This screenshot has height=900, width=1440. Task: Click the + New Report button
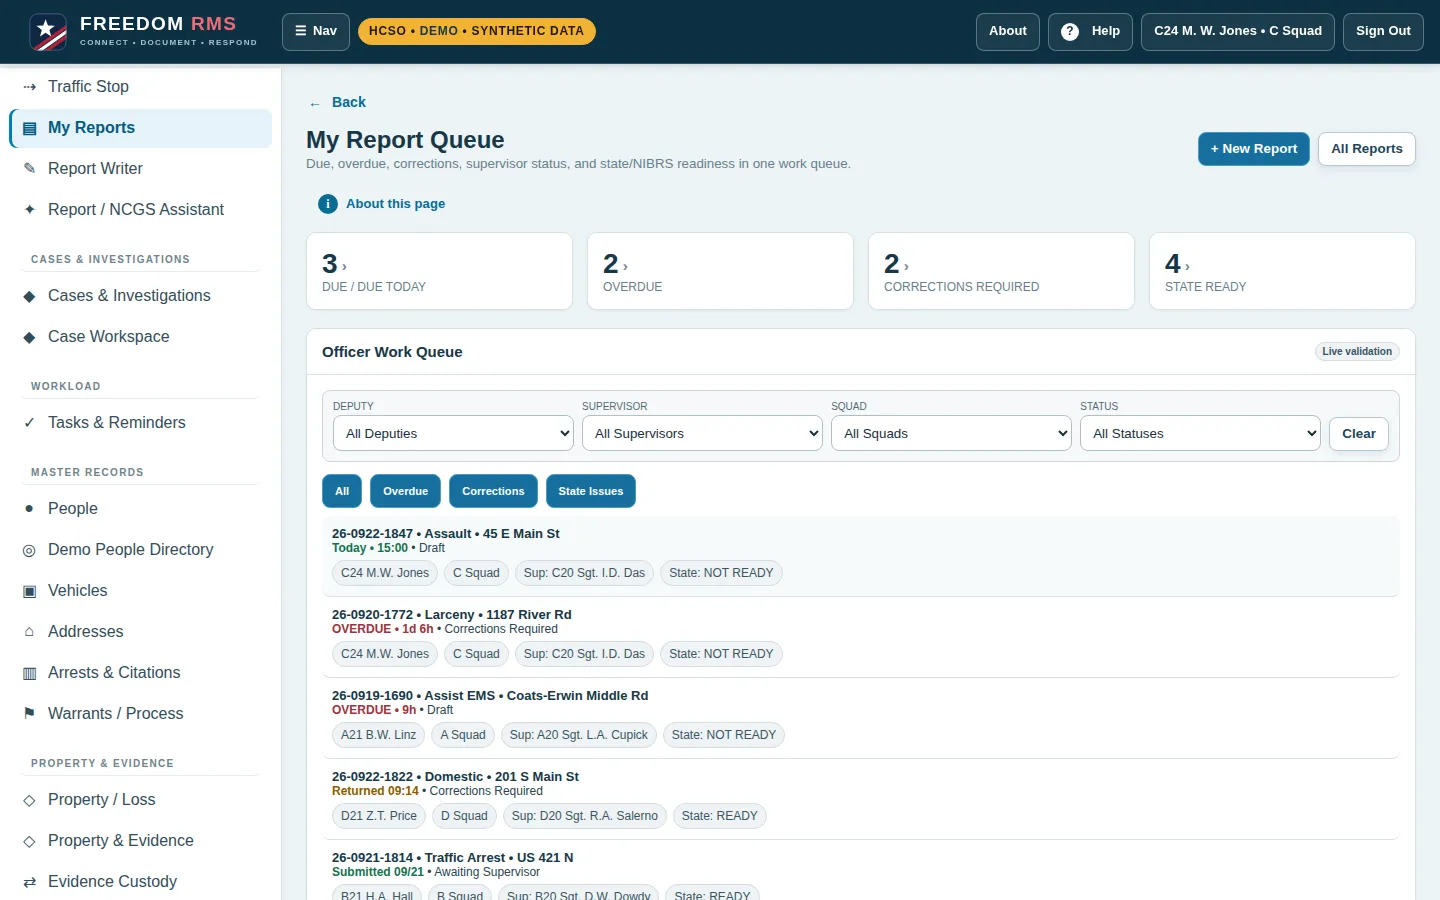(x=1254, y=149)
